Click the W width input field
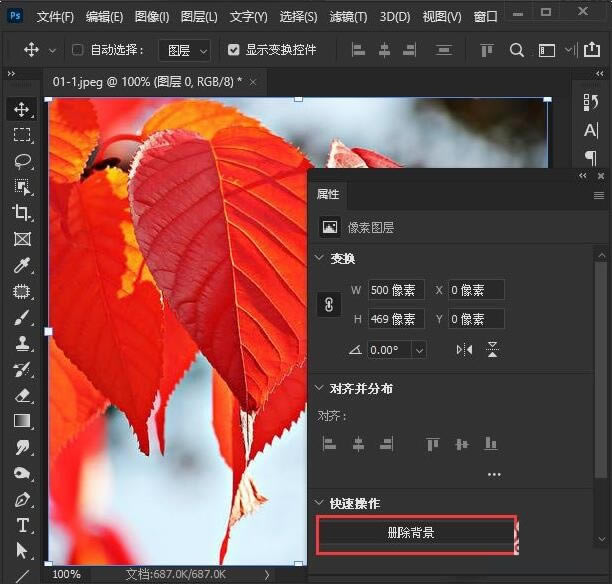612x584 pixels. tap(395, 290)
